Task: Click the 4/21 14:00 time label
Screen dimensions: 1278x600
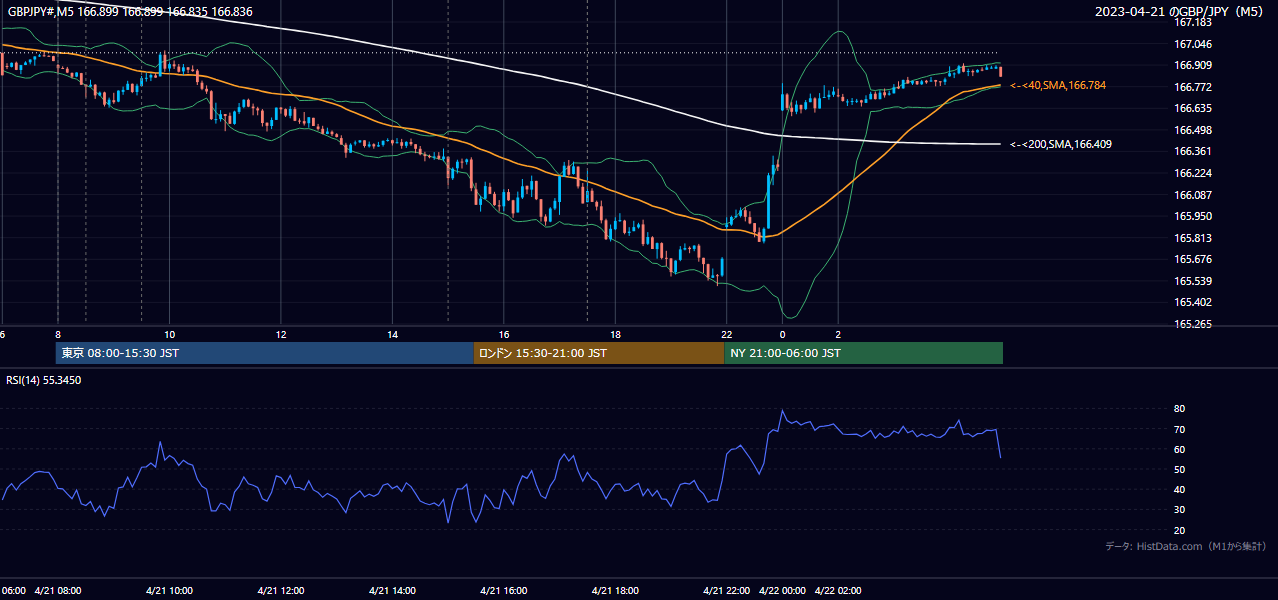Action: pos(393,591)
